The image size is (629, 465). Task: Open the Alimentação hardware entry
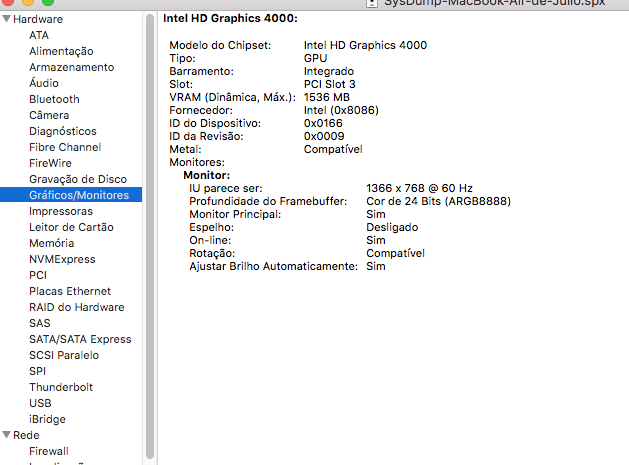(x=61, y=51)
